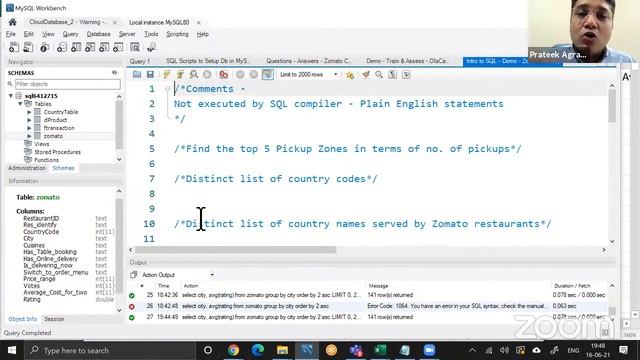
Task: Click the SQL editor vertical scrollbar thumb
Action: click(612, 105)
